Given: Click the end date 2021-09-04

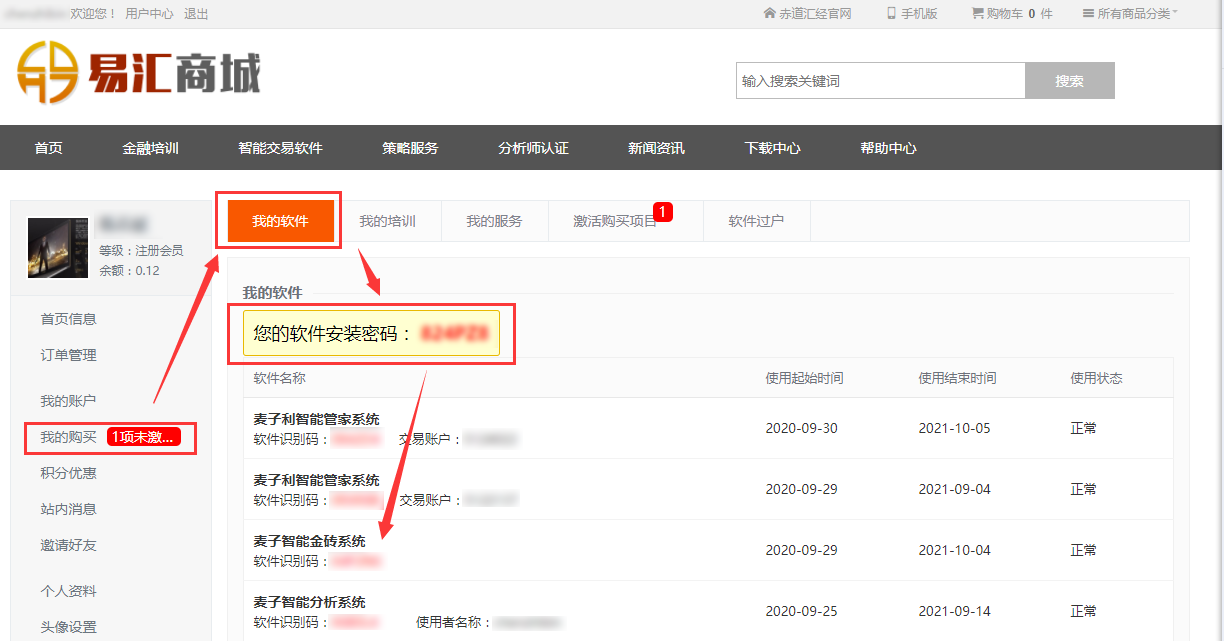Looking at the screenshot, I should coord(955,489).
